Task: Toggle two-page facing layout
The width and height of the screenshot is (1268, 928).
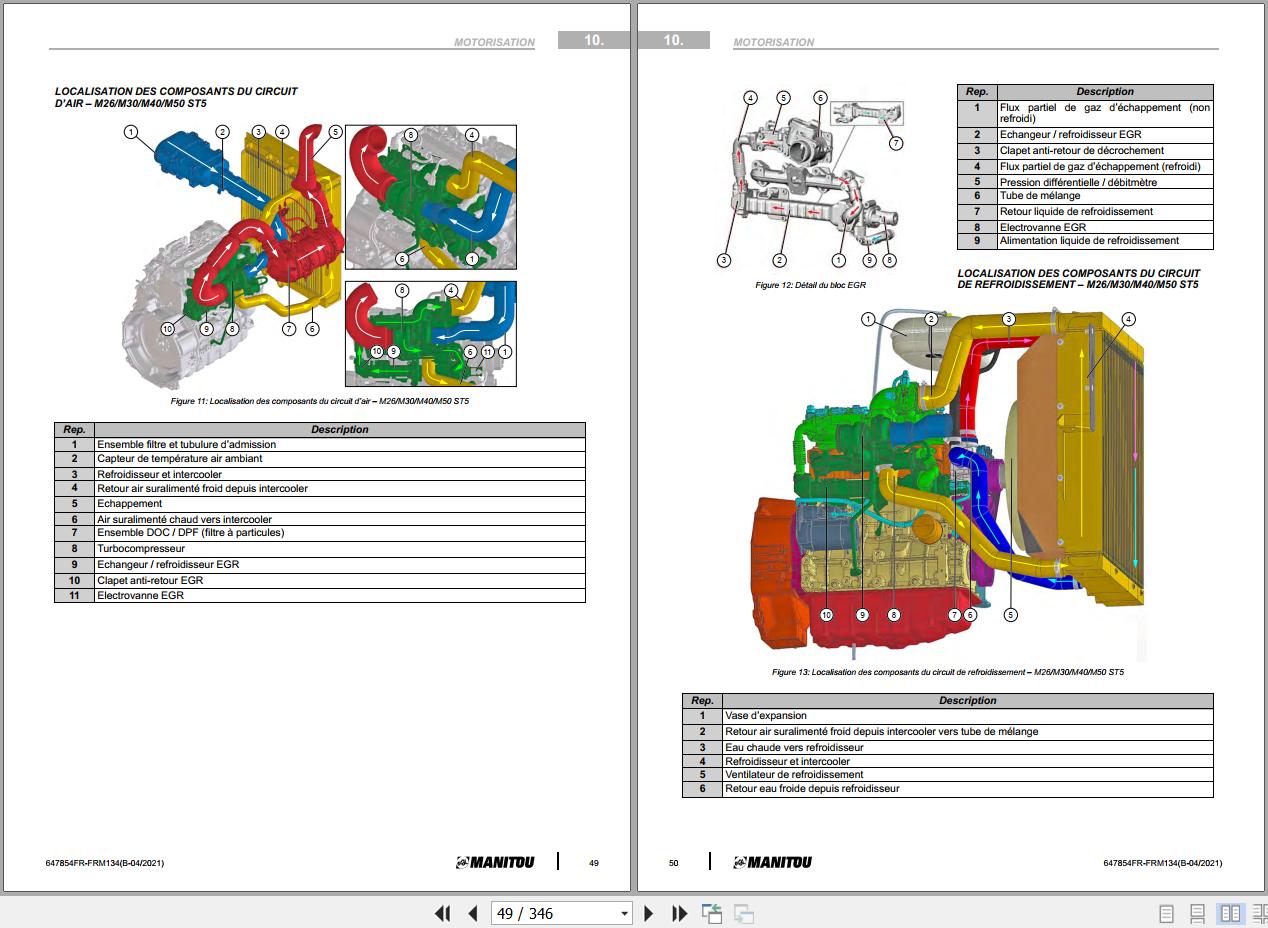Action: click(1229, 913)
